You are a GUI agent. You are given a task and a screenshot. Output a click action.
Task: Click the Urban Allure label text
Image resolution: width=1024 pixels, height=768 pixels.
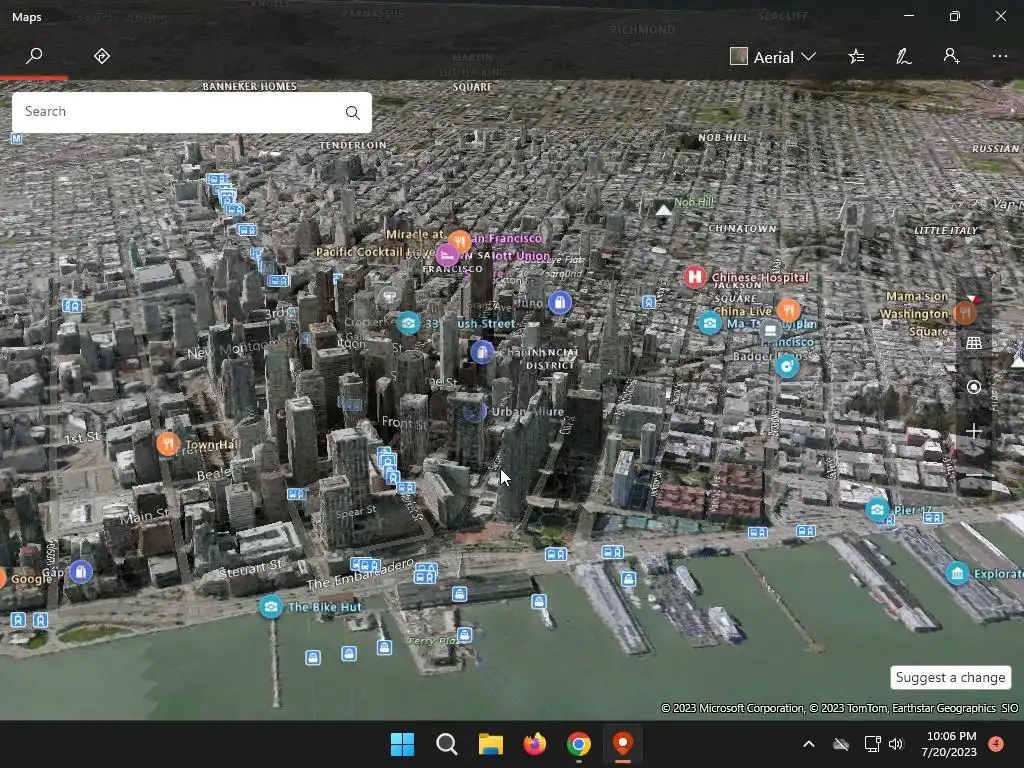[528, 411]
